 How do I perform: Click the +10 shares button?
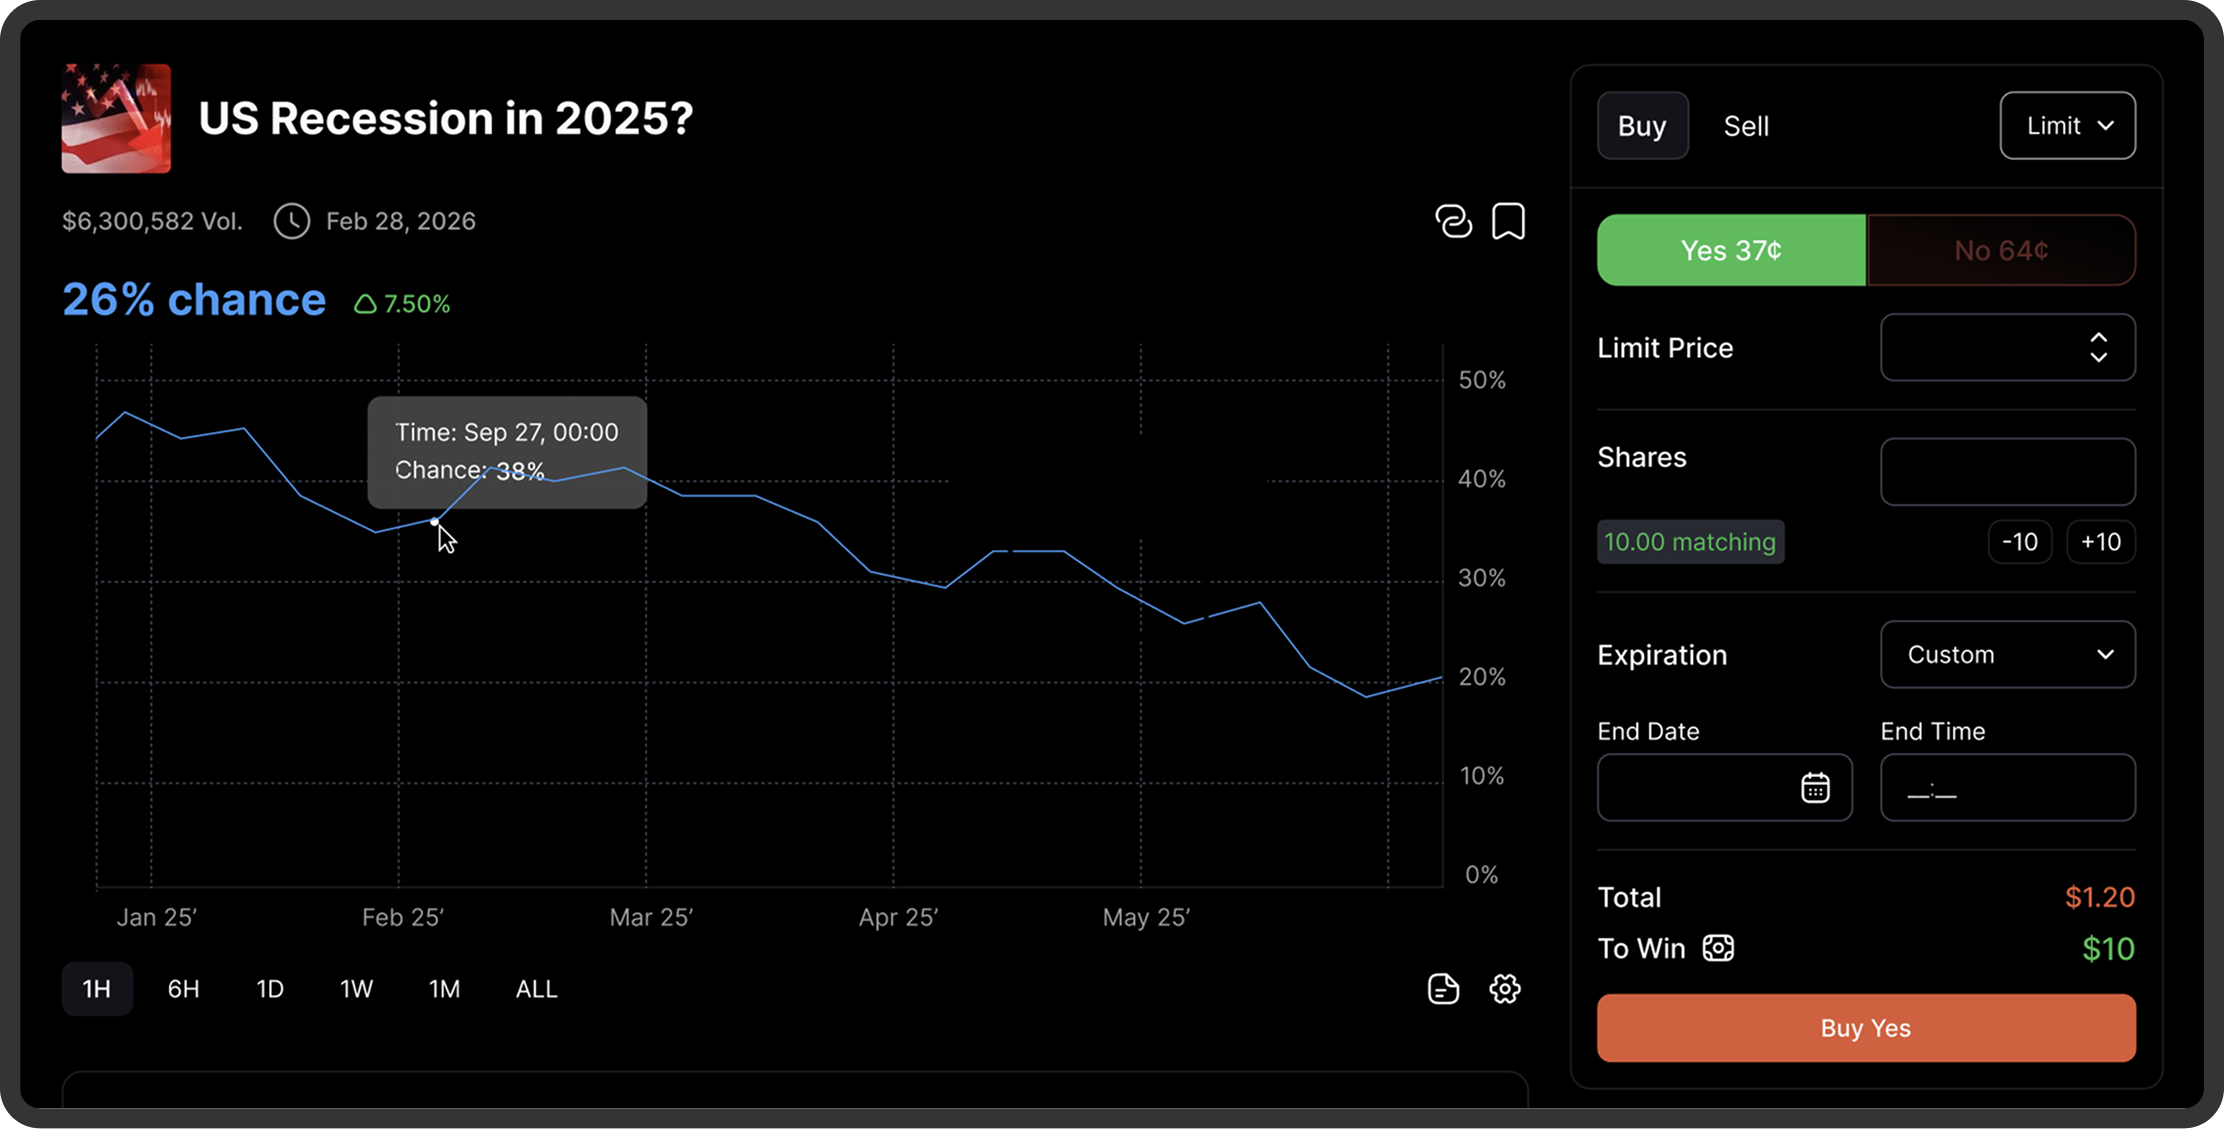(2100, 541)
